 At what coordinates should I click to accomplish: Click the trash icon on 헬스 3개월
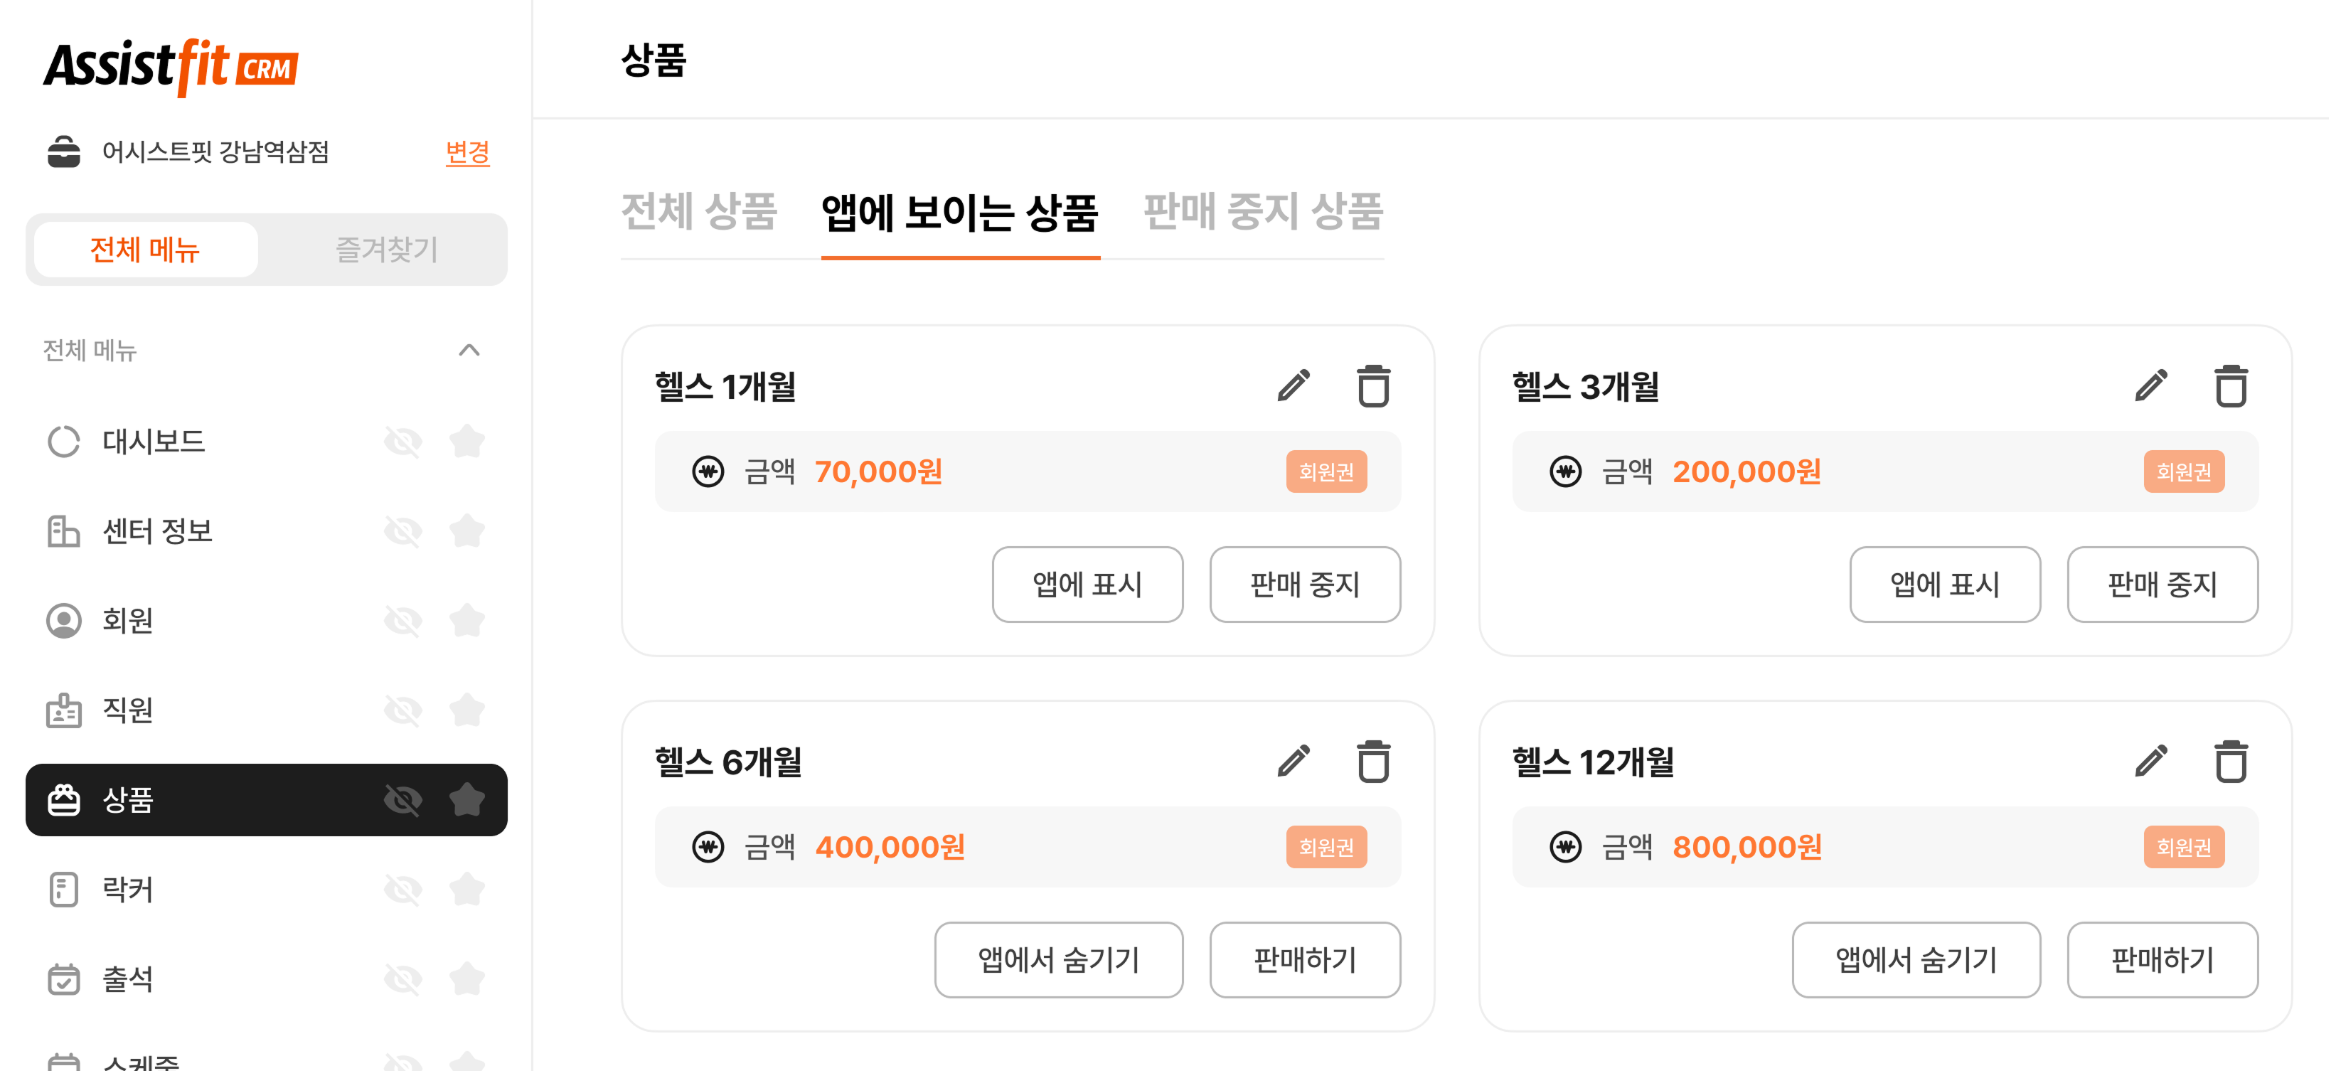point(2231,386)
